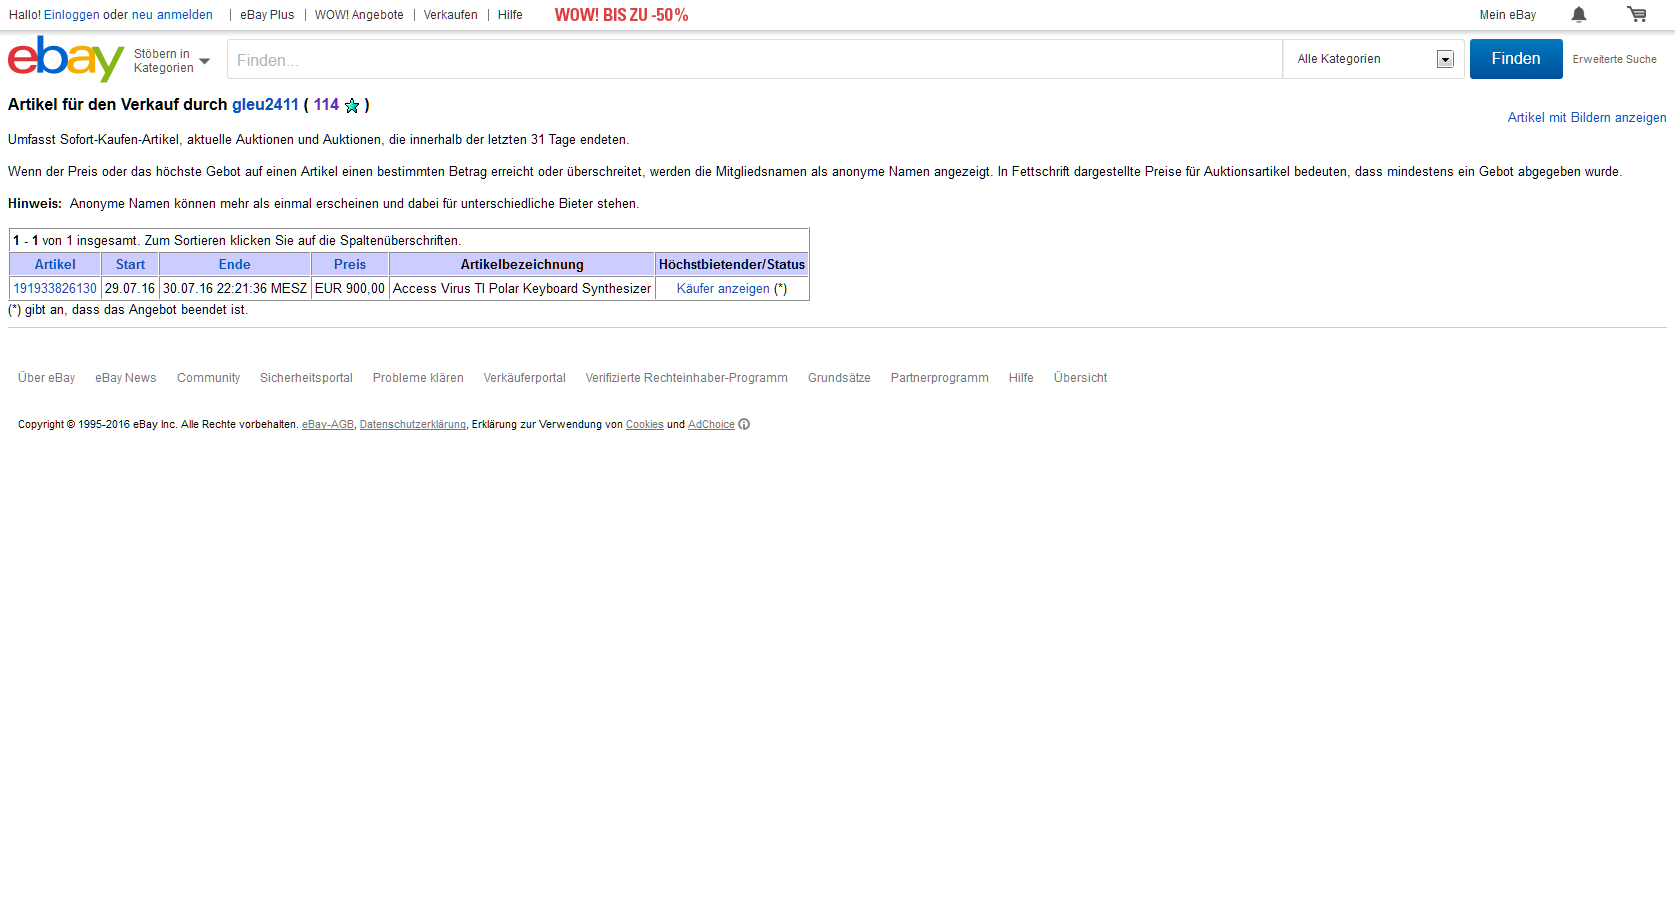Open the Einloggen sign-in link

tap(71, 15)
